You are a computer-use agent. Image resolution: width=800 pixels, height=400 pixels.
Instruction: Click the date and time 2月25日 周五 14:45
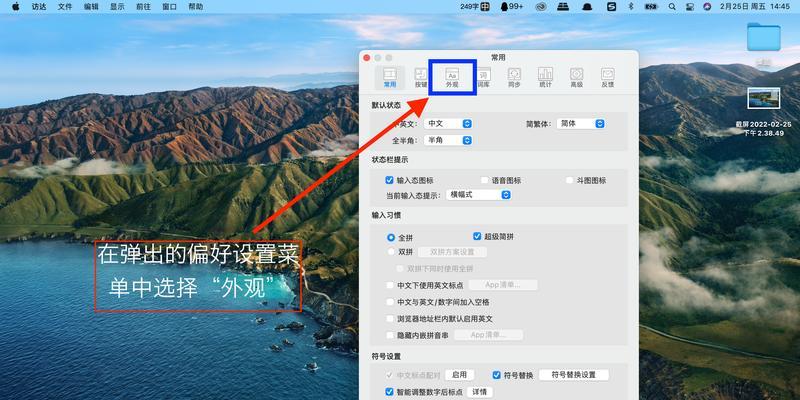(x=755, y=7)
